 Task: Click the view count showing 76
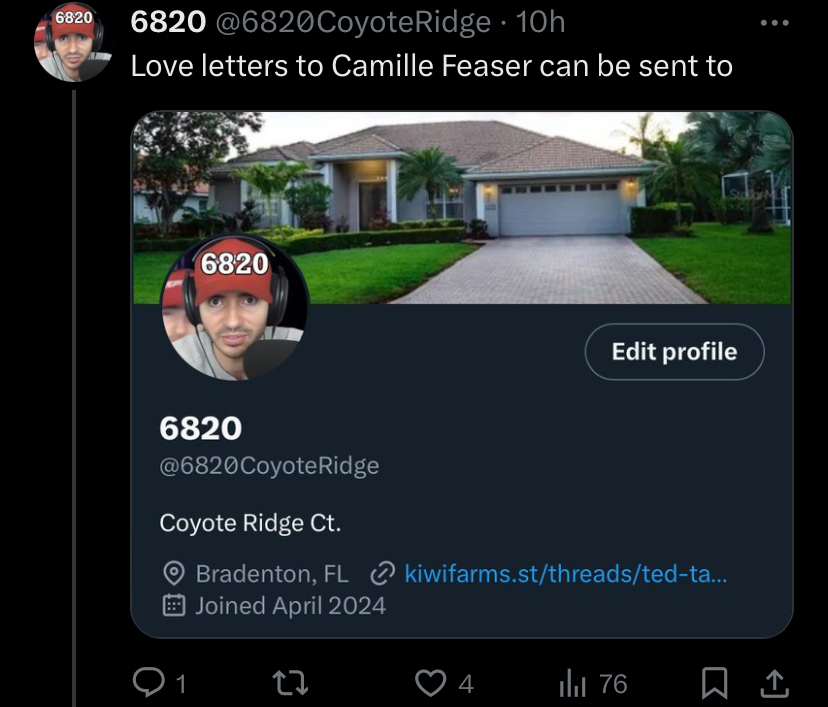613,684
